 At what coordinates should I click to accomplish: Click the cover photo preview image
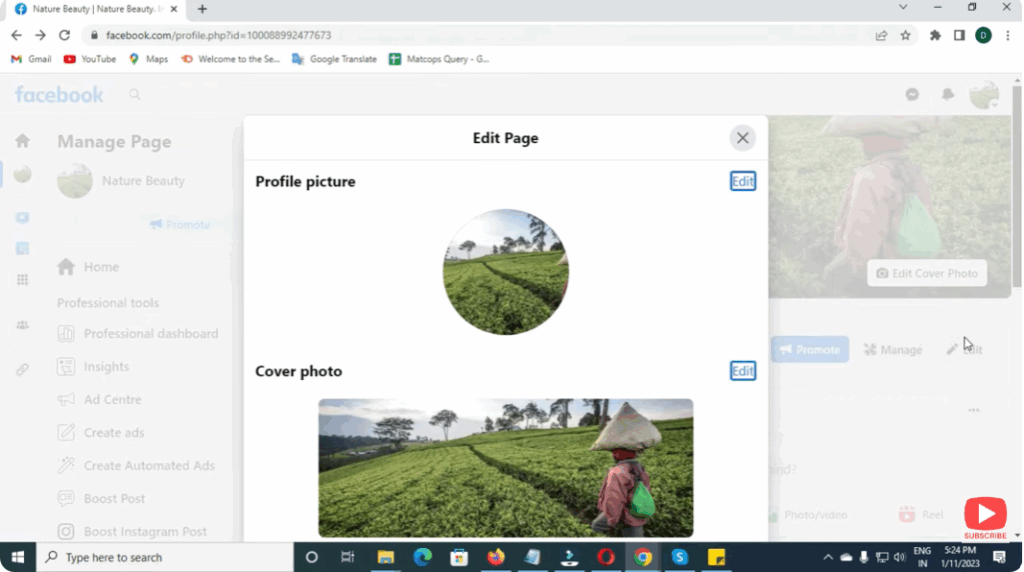(505, 468)
